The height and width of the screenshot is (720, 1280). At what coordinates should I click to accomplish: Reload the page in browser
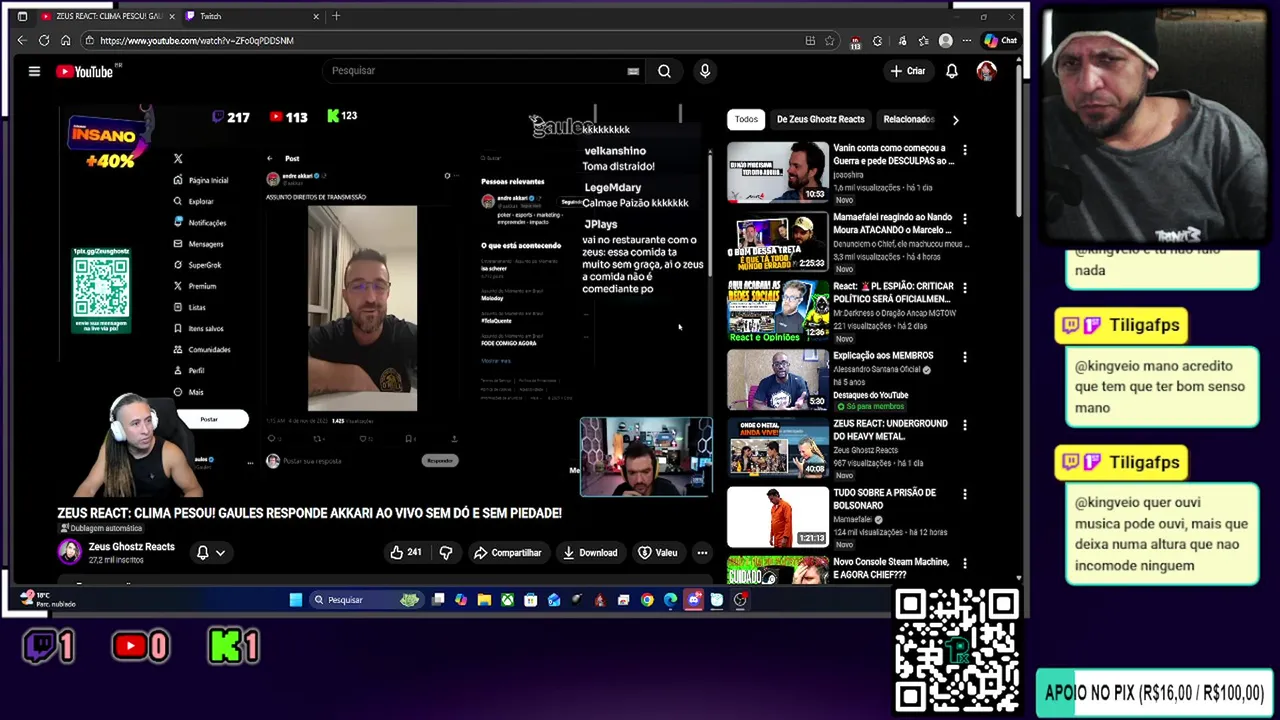[44, 40]
